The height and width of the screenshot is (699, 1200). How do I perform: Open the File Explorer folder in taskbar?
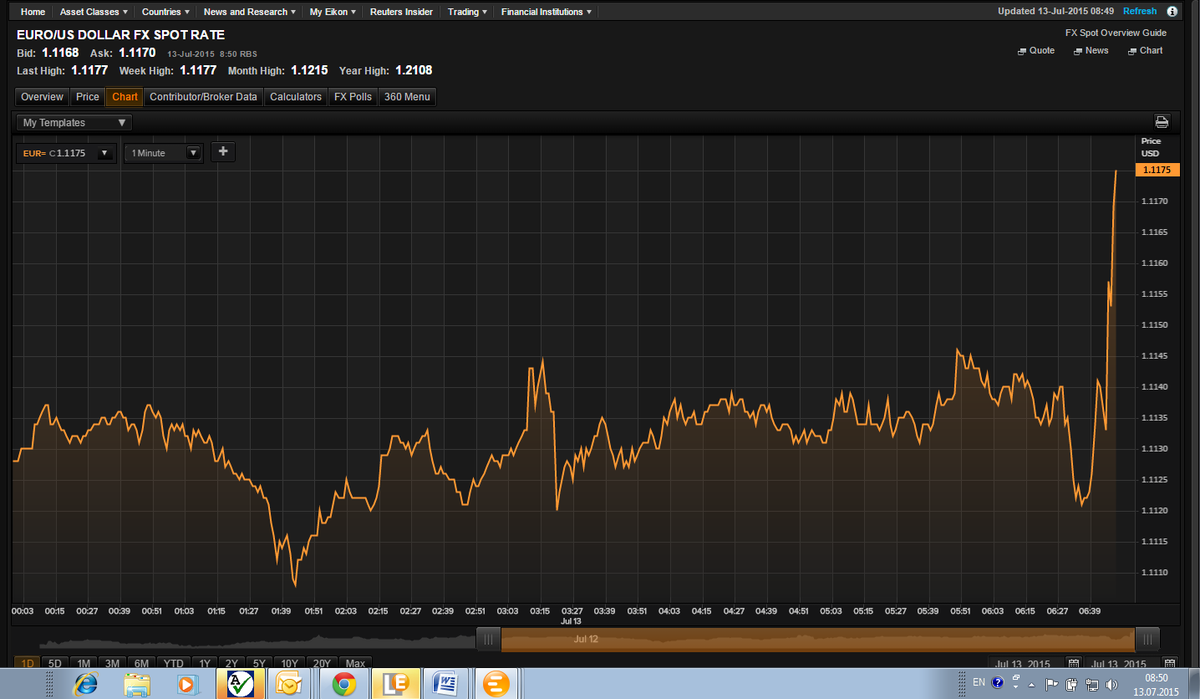click(x=137, y=684)
